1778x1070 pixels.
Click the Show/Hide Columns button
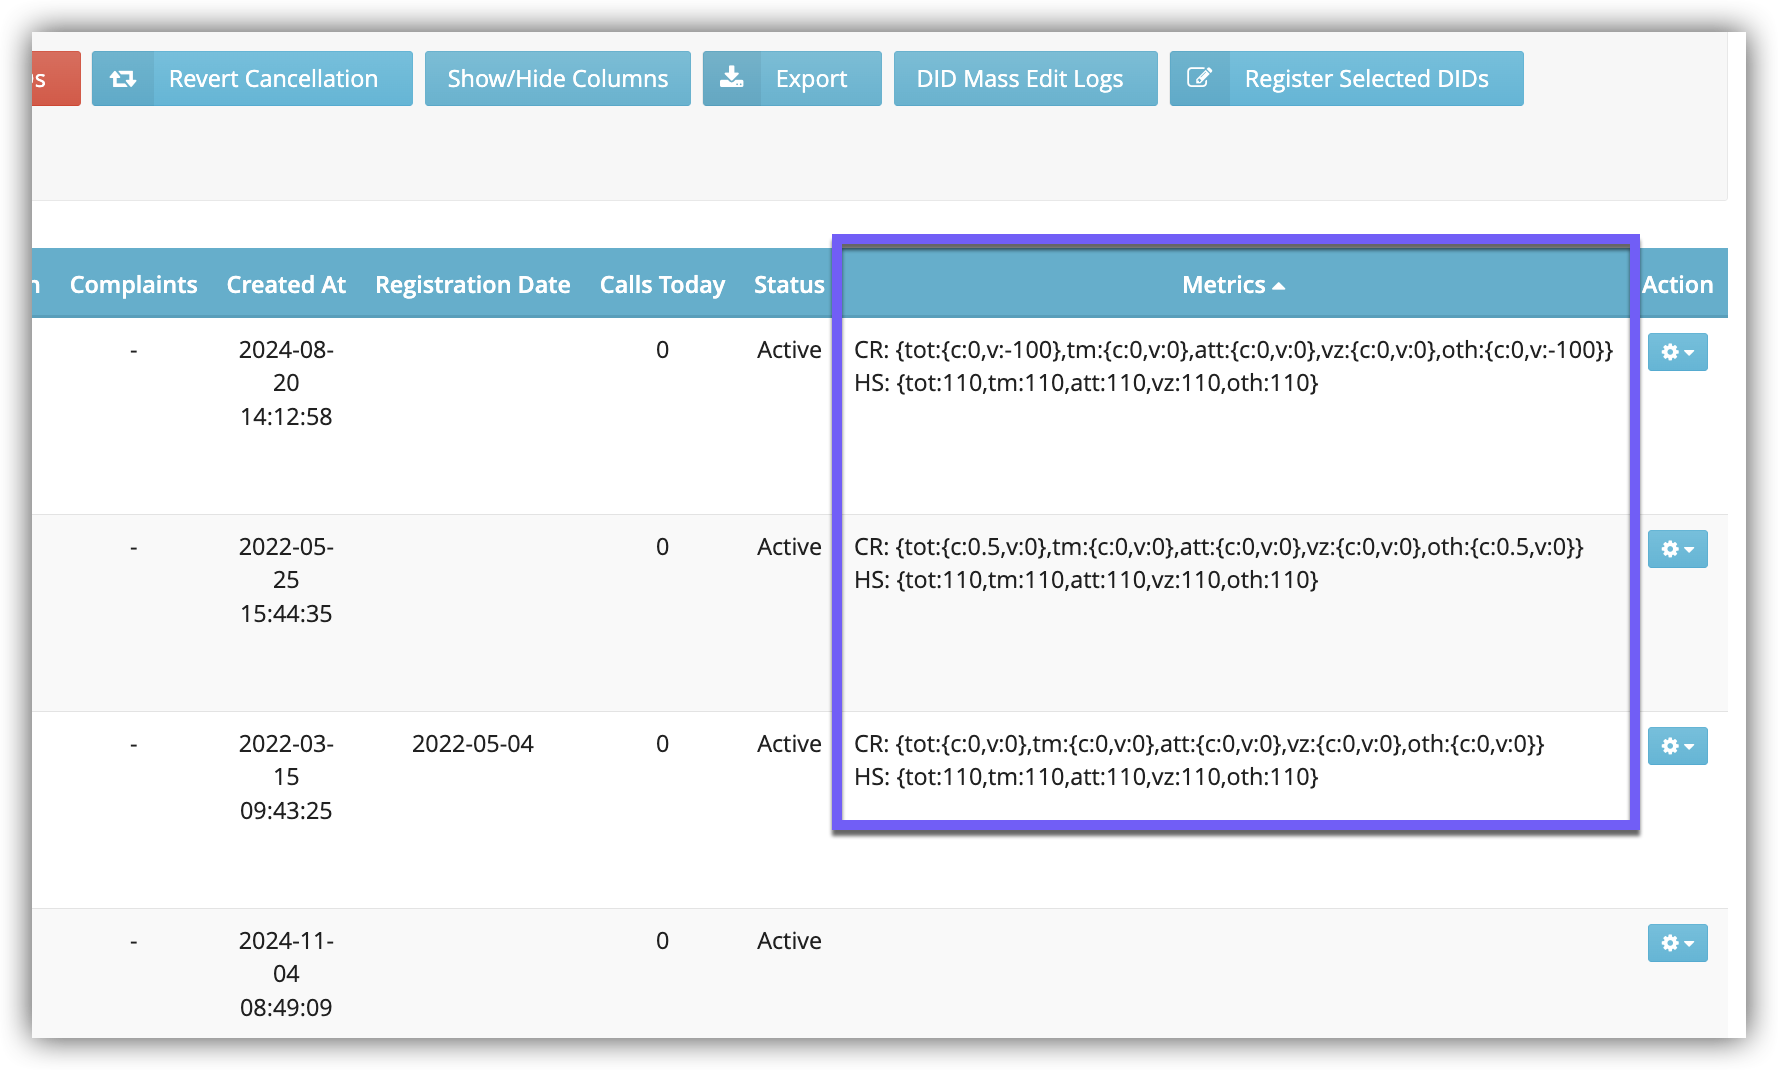pyautogui.click(x=557, y=79)
